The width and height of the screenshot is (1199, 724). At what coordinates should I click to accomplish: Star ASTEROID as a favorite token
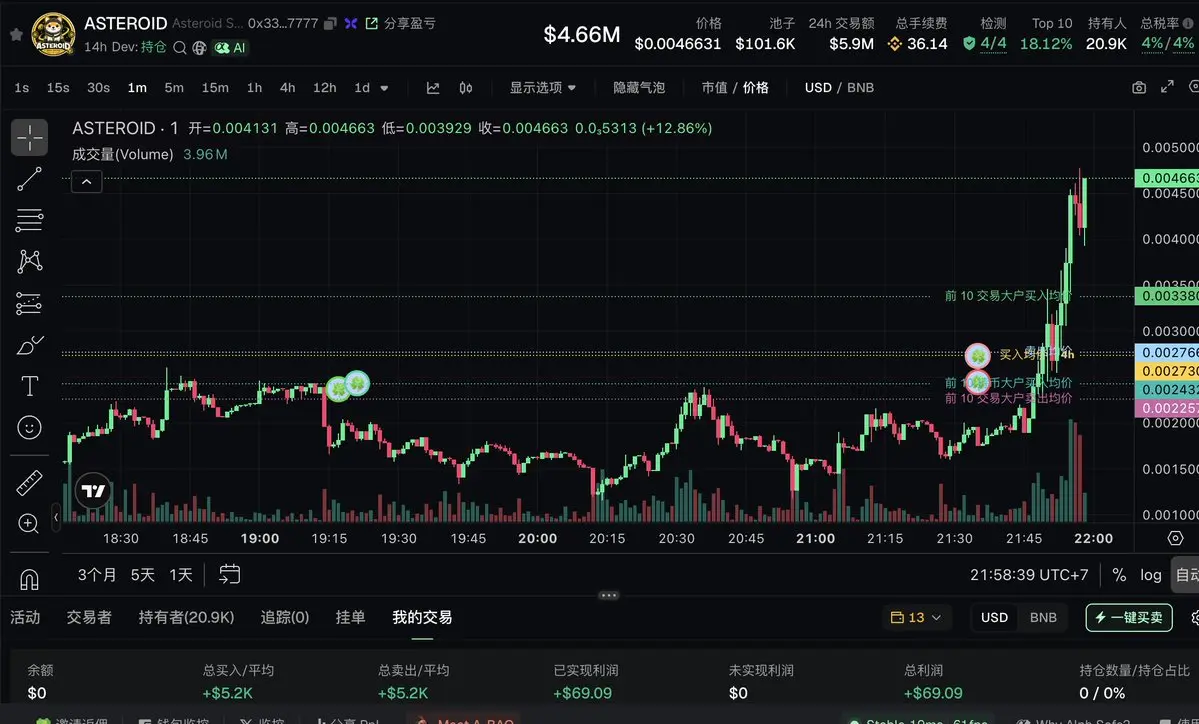click(x=15, y=34)
